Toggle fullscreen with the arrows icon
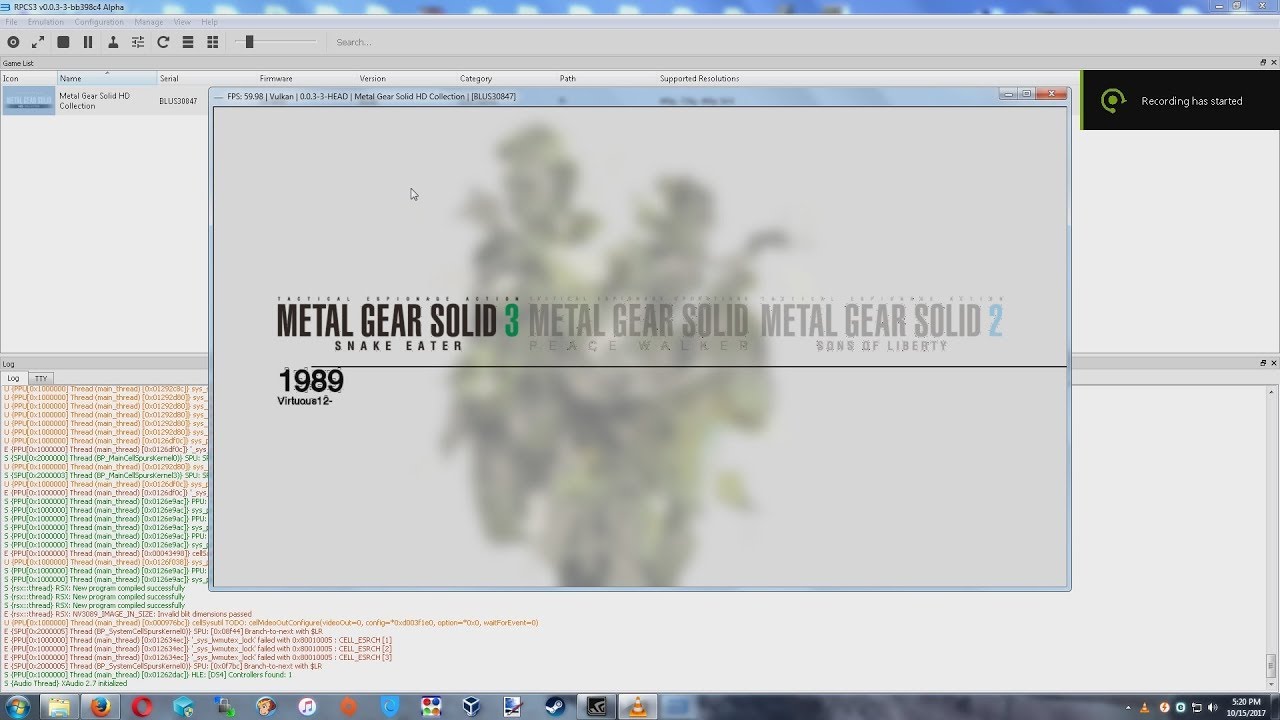 click(38, 42)
